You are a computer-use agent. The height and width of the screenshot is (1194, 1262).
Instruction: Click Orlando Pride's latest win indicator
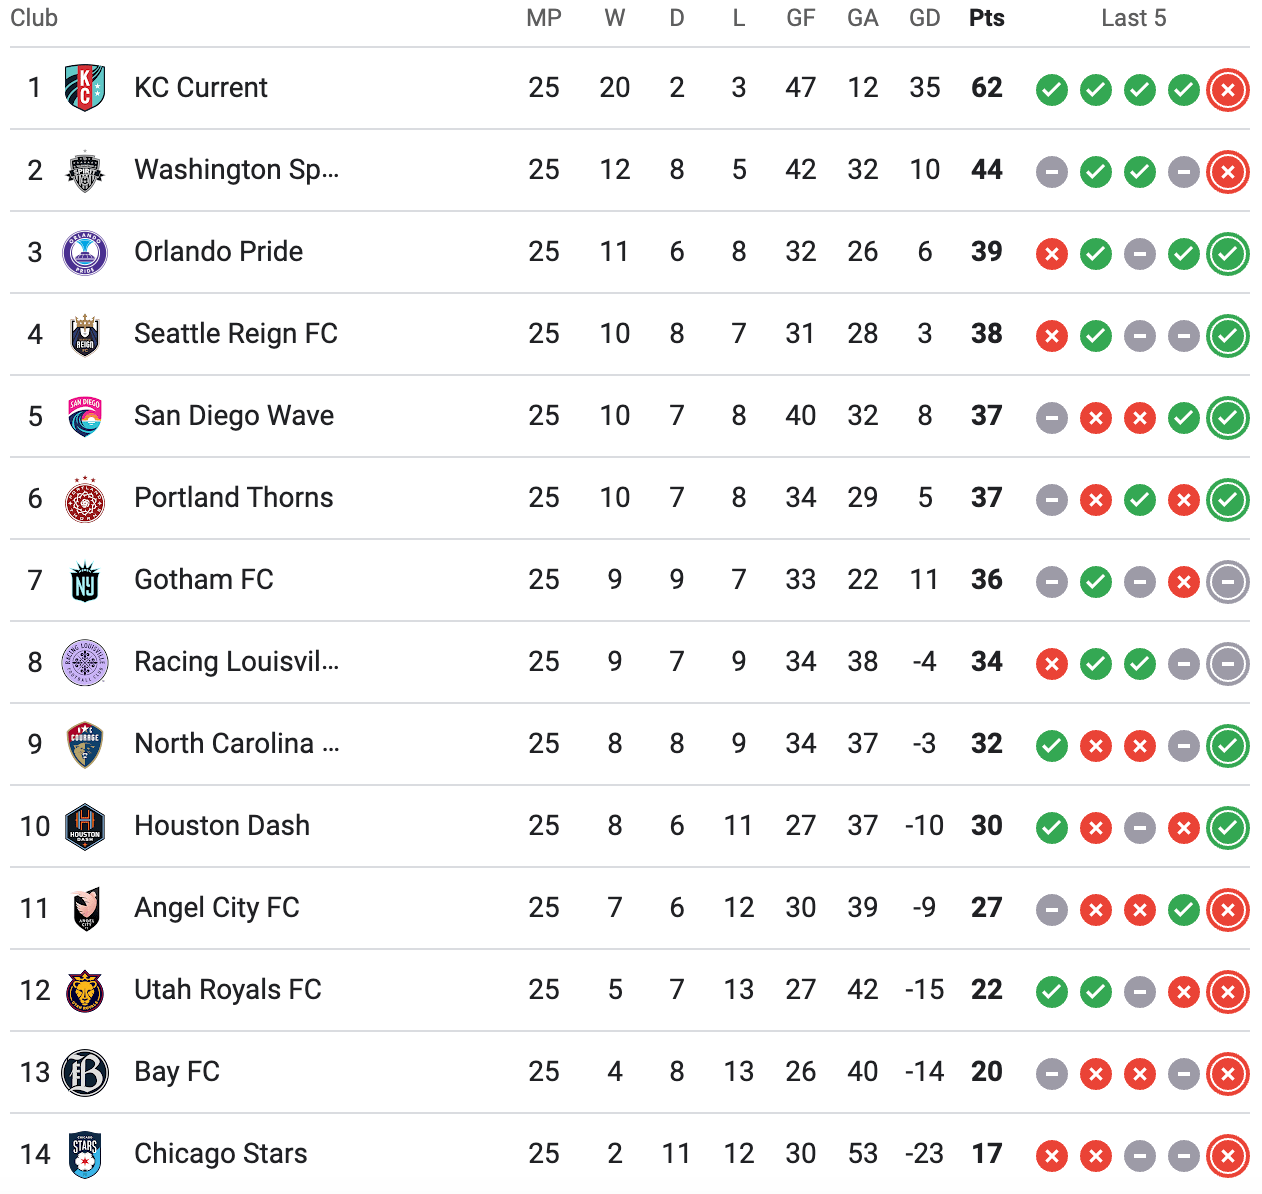coord(1228,254)
